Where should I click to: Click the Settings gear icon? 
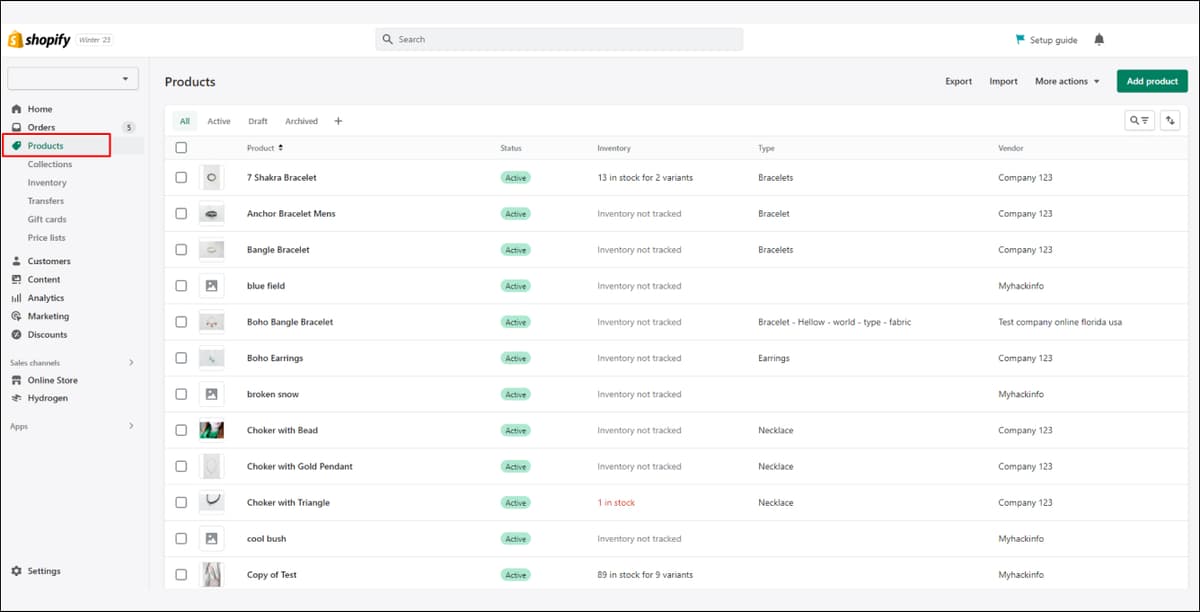click(16, 571)
